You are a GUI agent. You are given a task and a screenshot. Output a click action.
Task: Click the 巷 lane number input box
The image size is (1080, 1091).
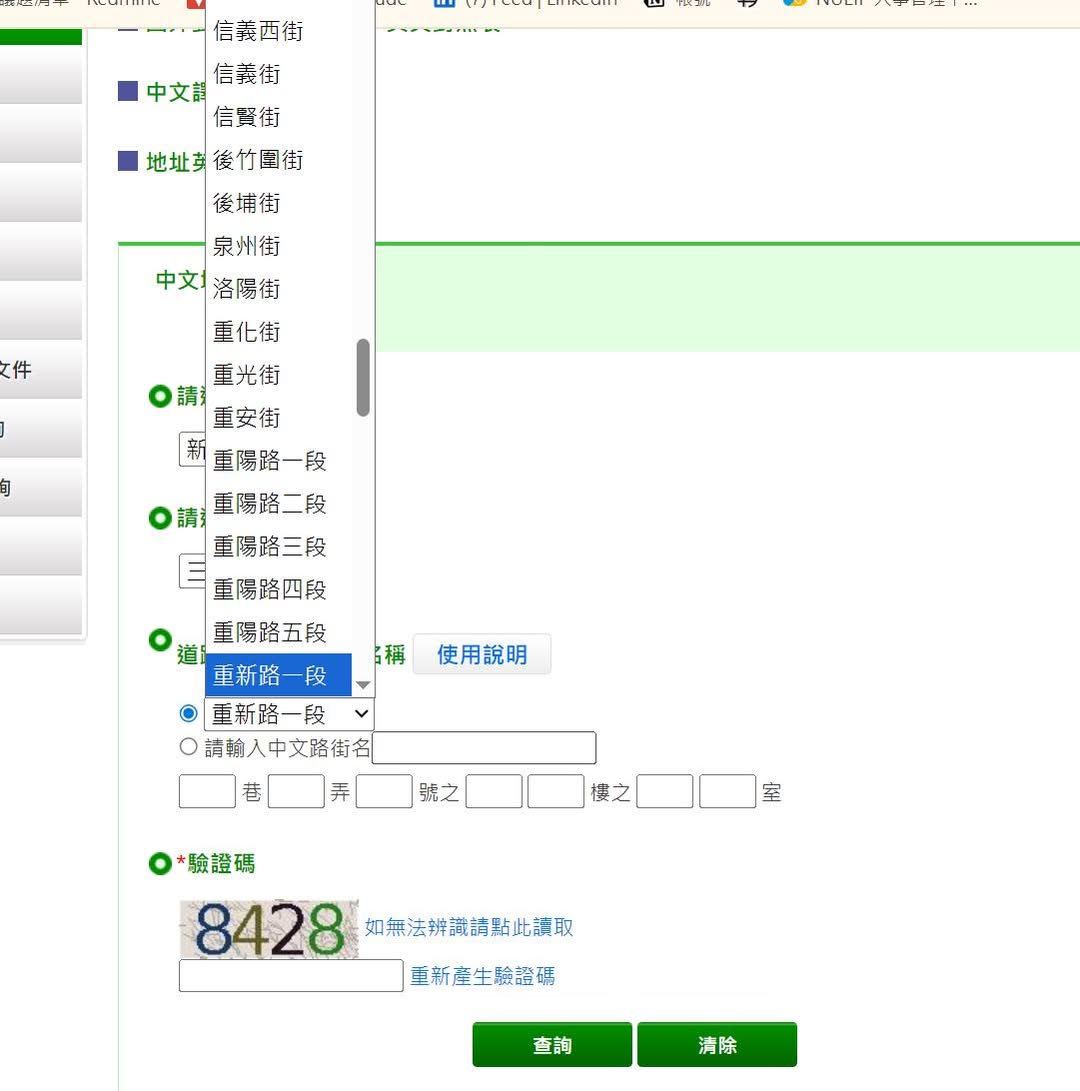(207, 791)
